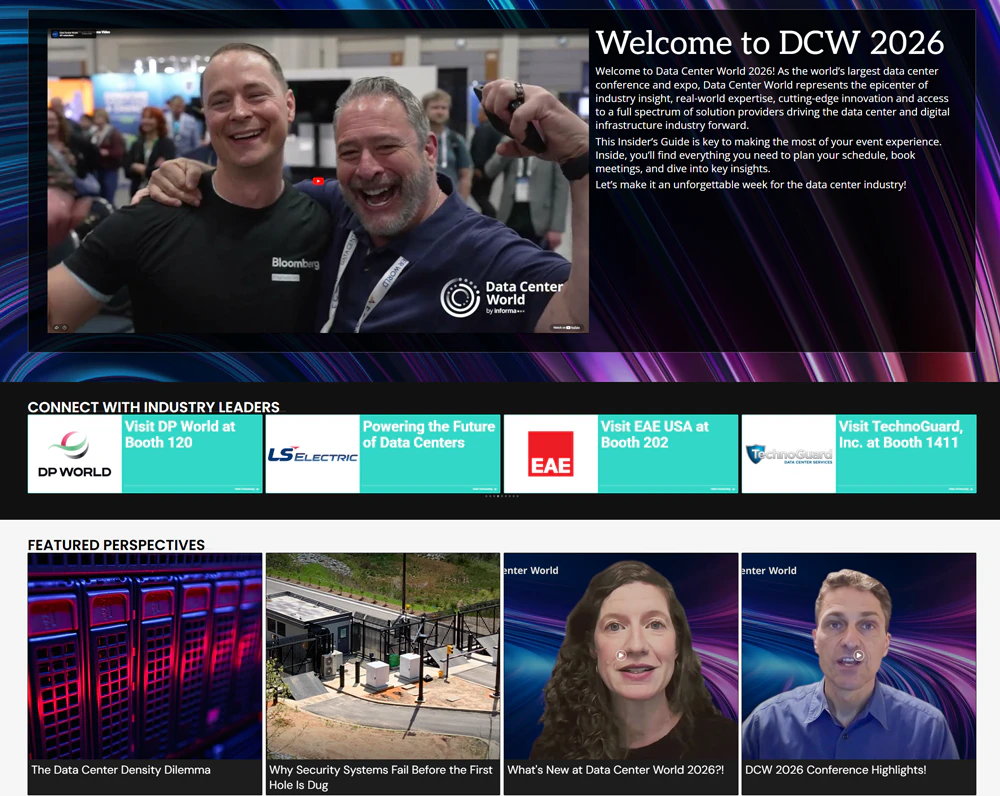The width and height of the screenshot is (1000, 796).
Task: Click the last carousel navigation dot
Action: click(518, 496)
